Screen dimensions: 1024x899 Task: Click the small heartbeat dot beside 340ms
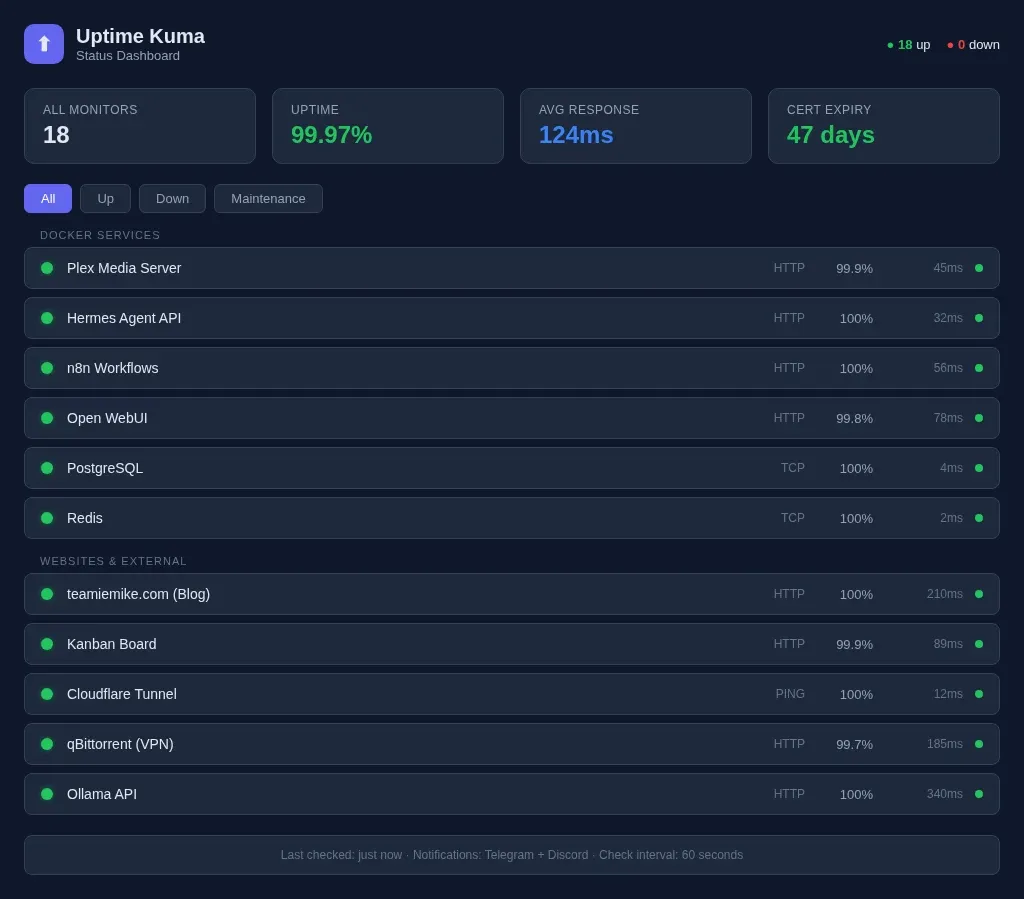coord(979,794)
